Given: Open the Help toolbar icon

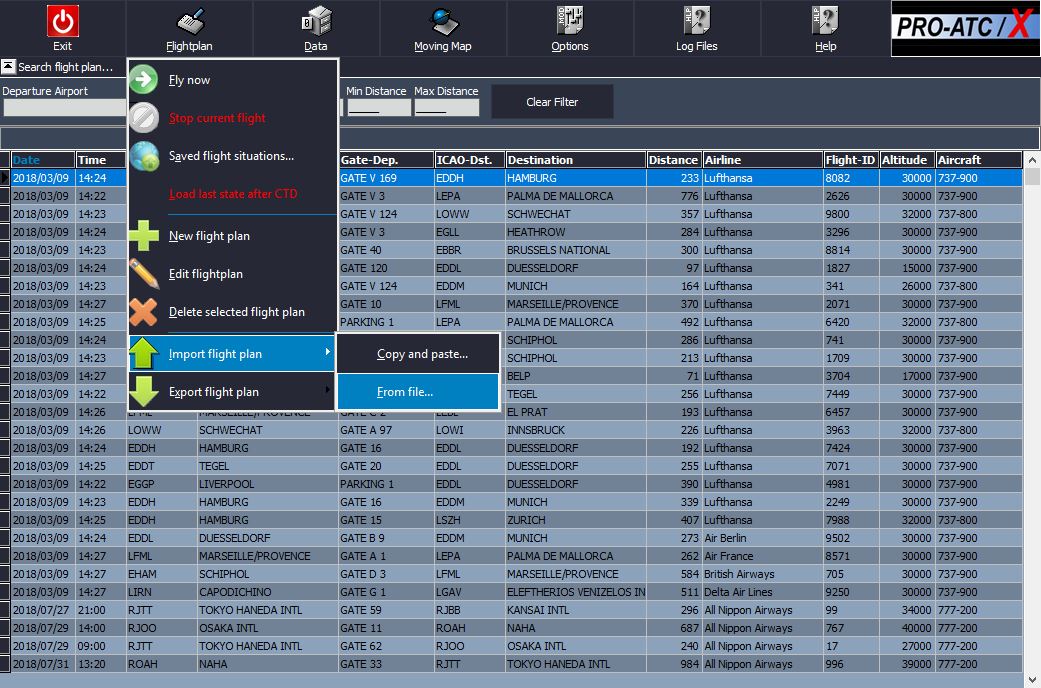Looking at the screenshot, I should [x=825, y=21].
